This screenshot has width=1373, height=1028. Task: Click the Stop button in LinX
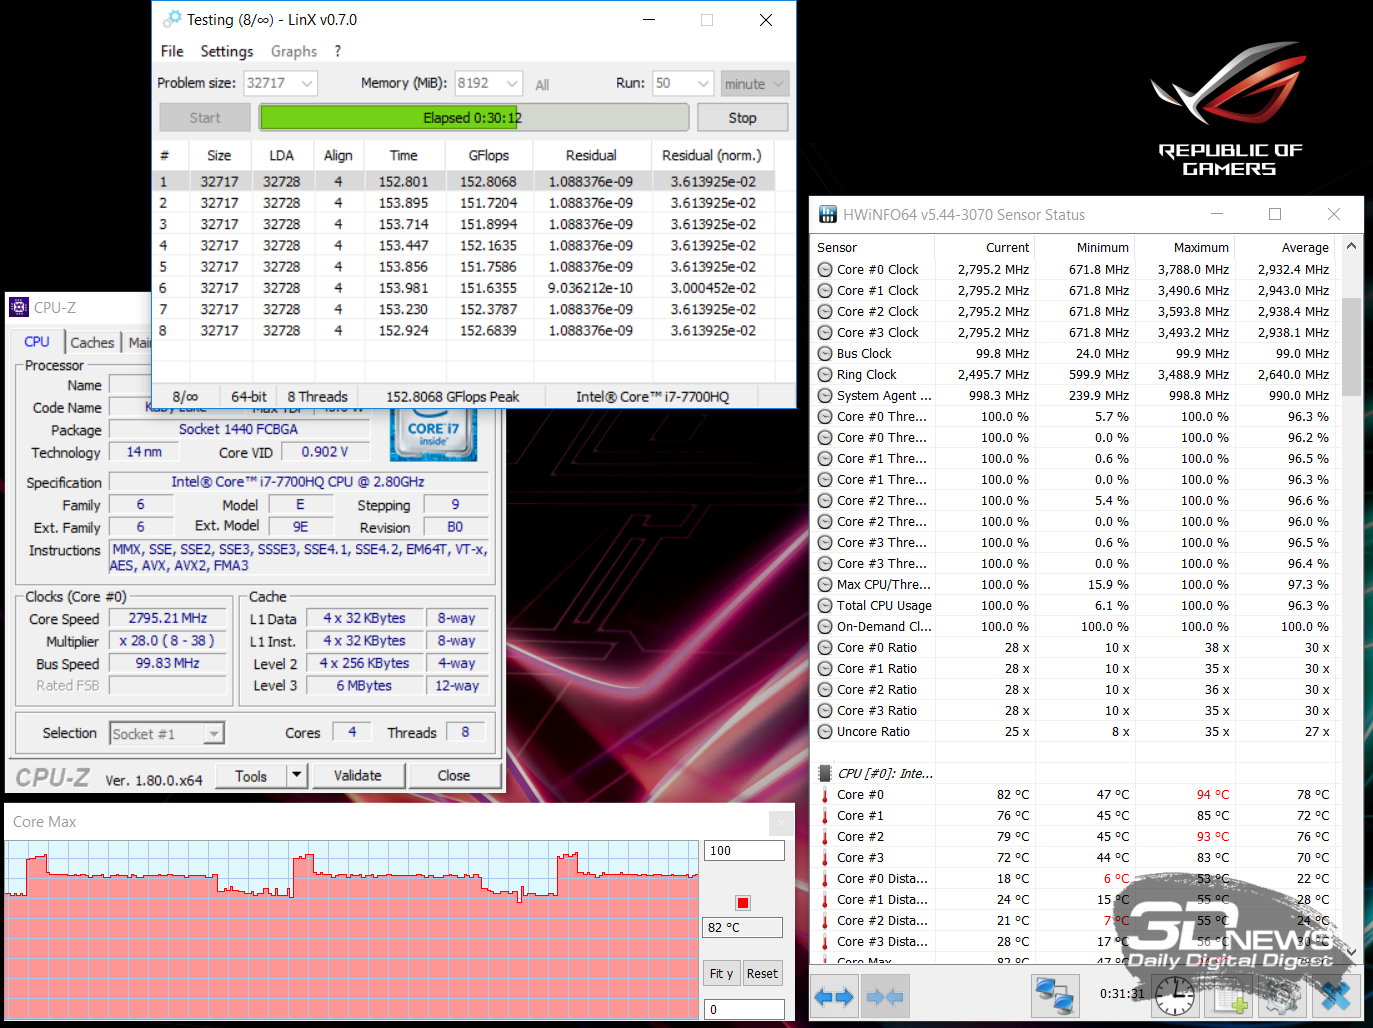pos(742,118)
